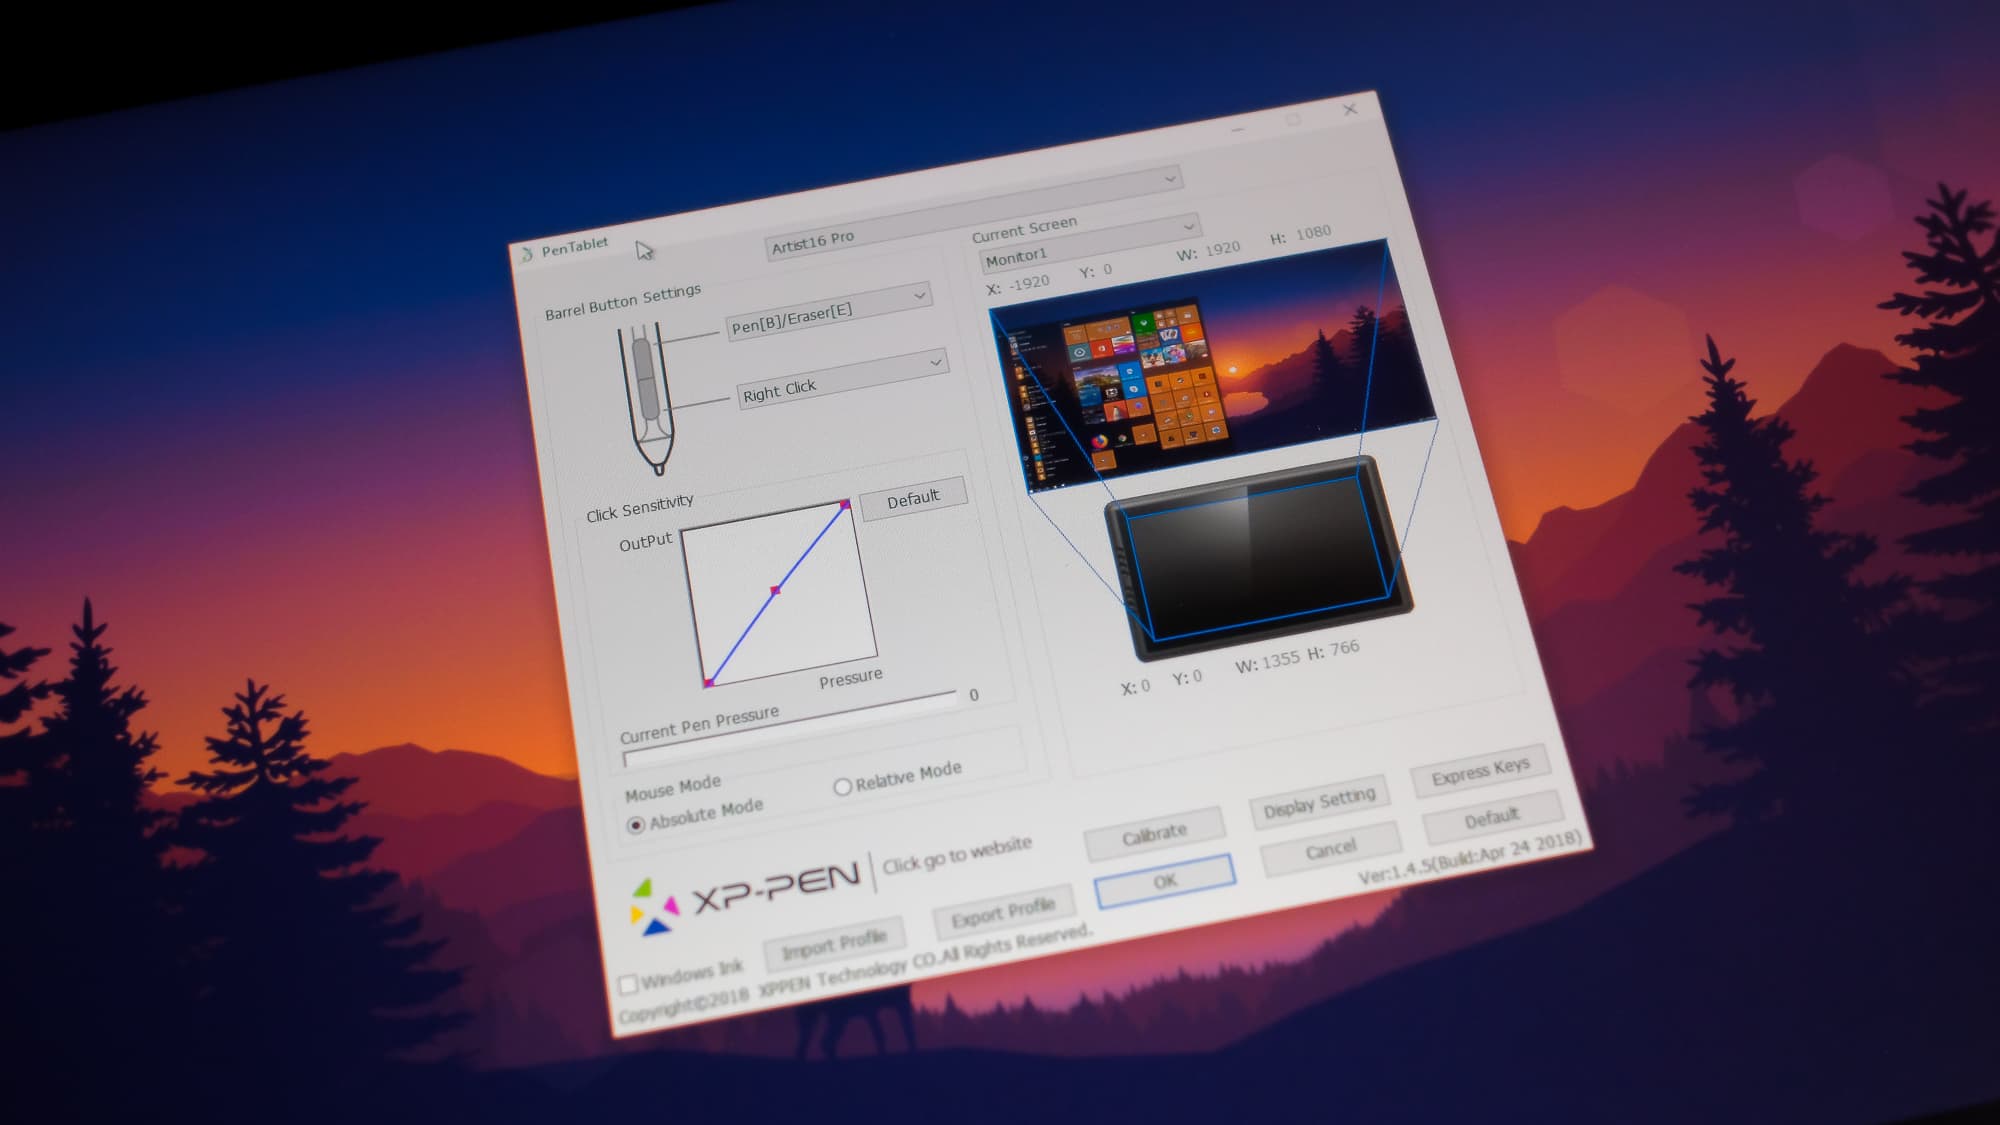Click the OK button
Screen dimensions: 2000x1125
click(x=1165, y=881)
